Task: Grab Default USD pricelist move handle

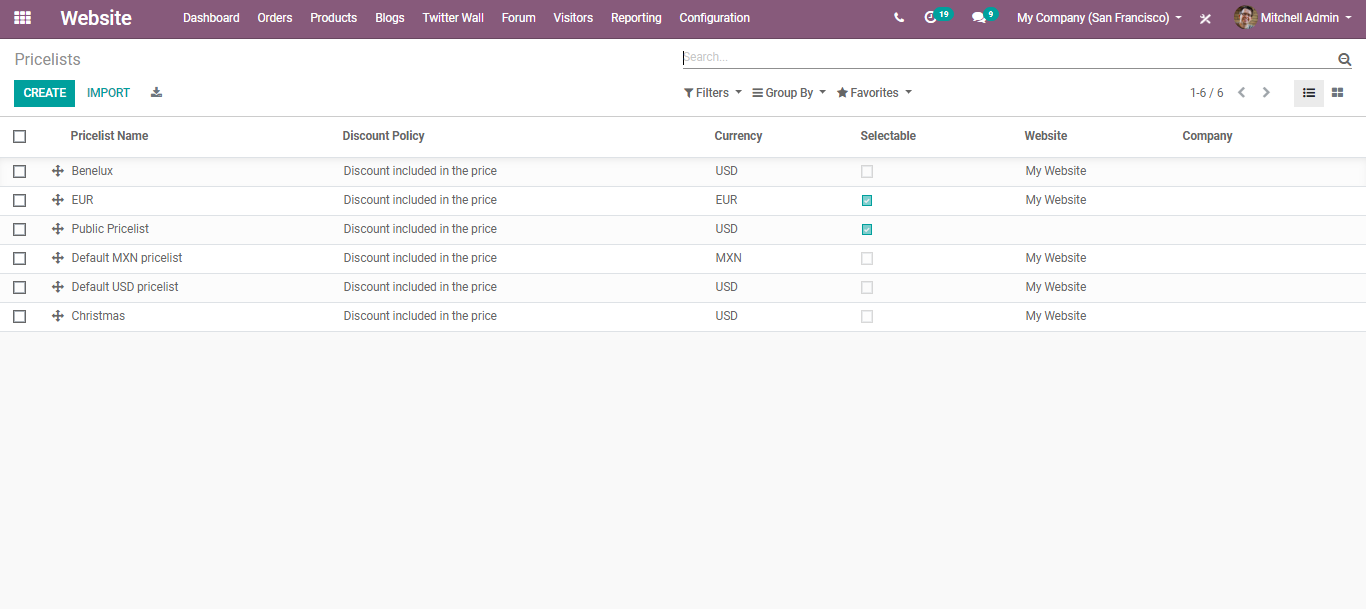Action: (x=58, y=287)
